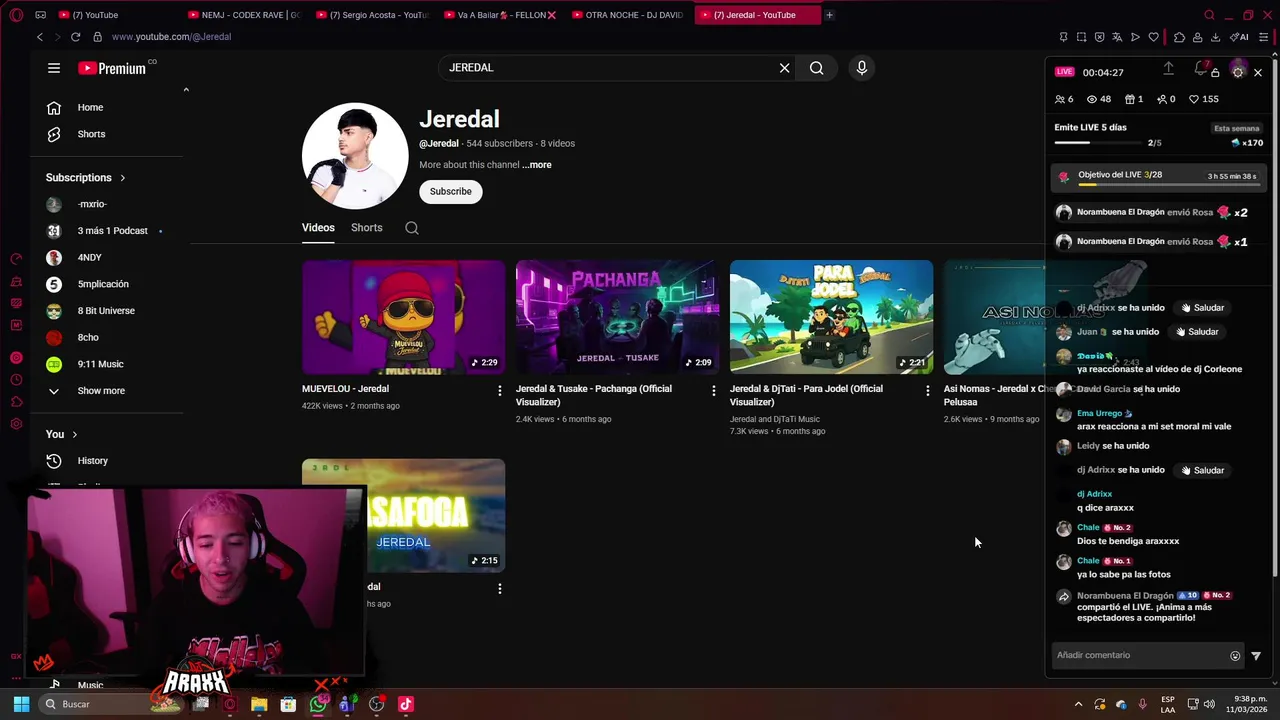Open the YouTube hamburger guide menu
Screen dimensions: 1280x720
54,68
